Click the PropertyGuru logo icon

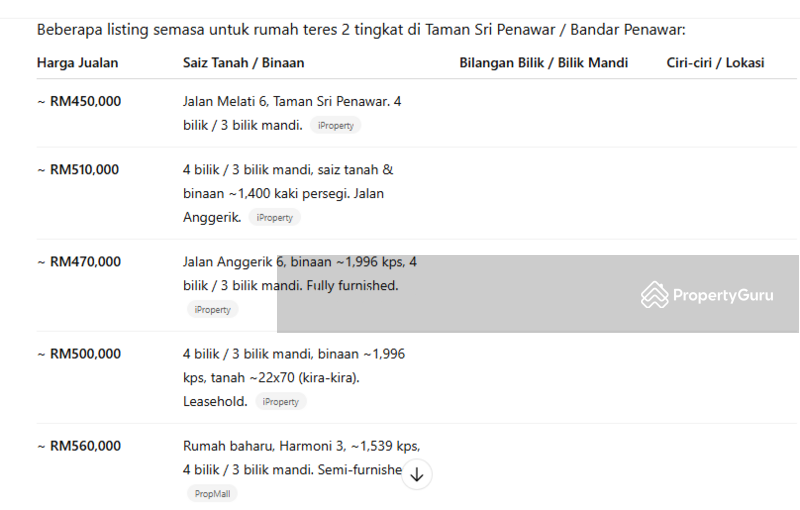655,295
